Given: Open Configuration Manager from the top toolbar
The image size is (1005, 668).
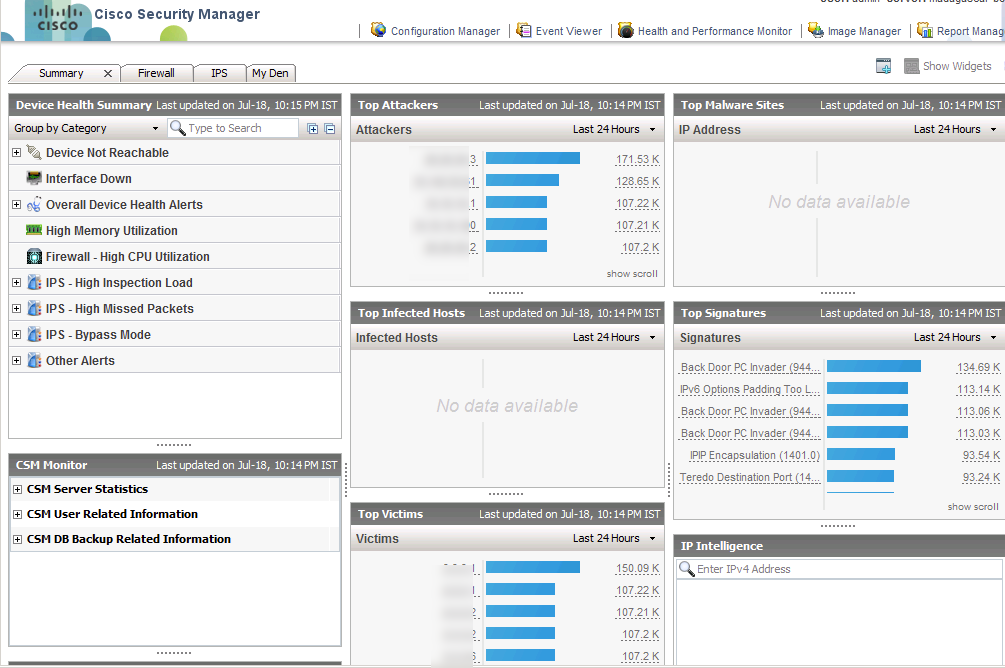Looking at the screenshot, I should point(435,31).
